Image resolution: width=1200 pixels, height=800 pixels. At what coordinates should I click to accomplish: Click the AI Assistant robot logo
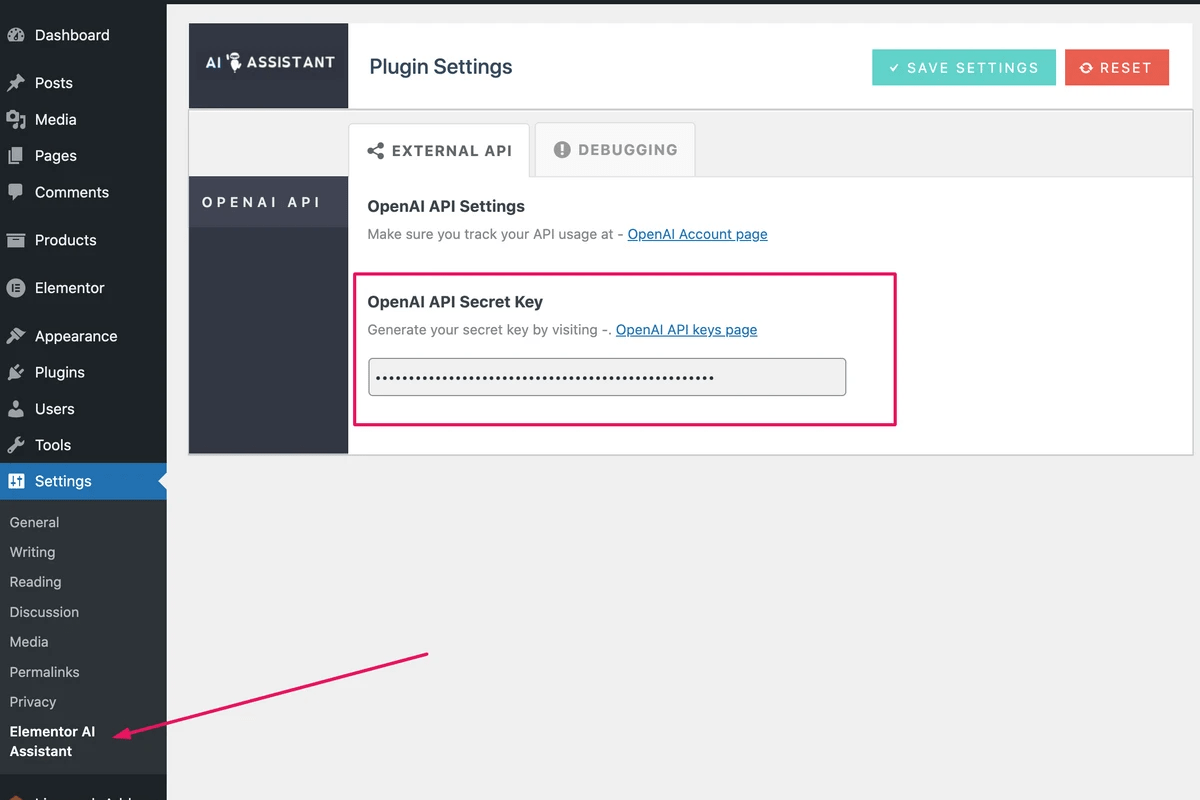tap(235, 62)
